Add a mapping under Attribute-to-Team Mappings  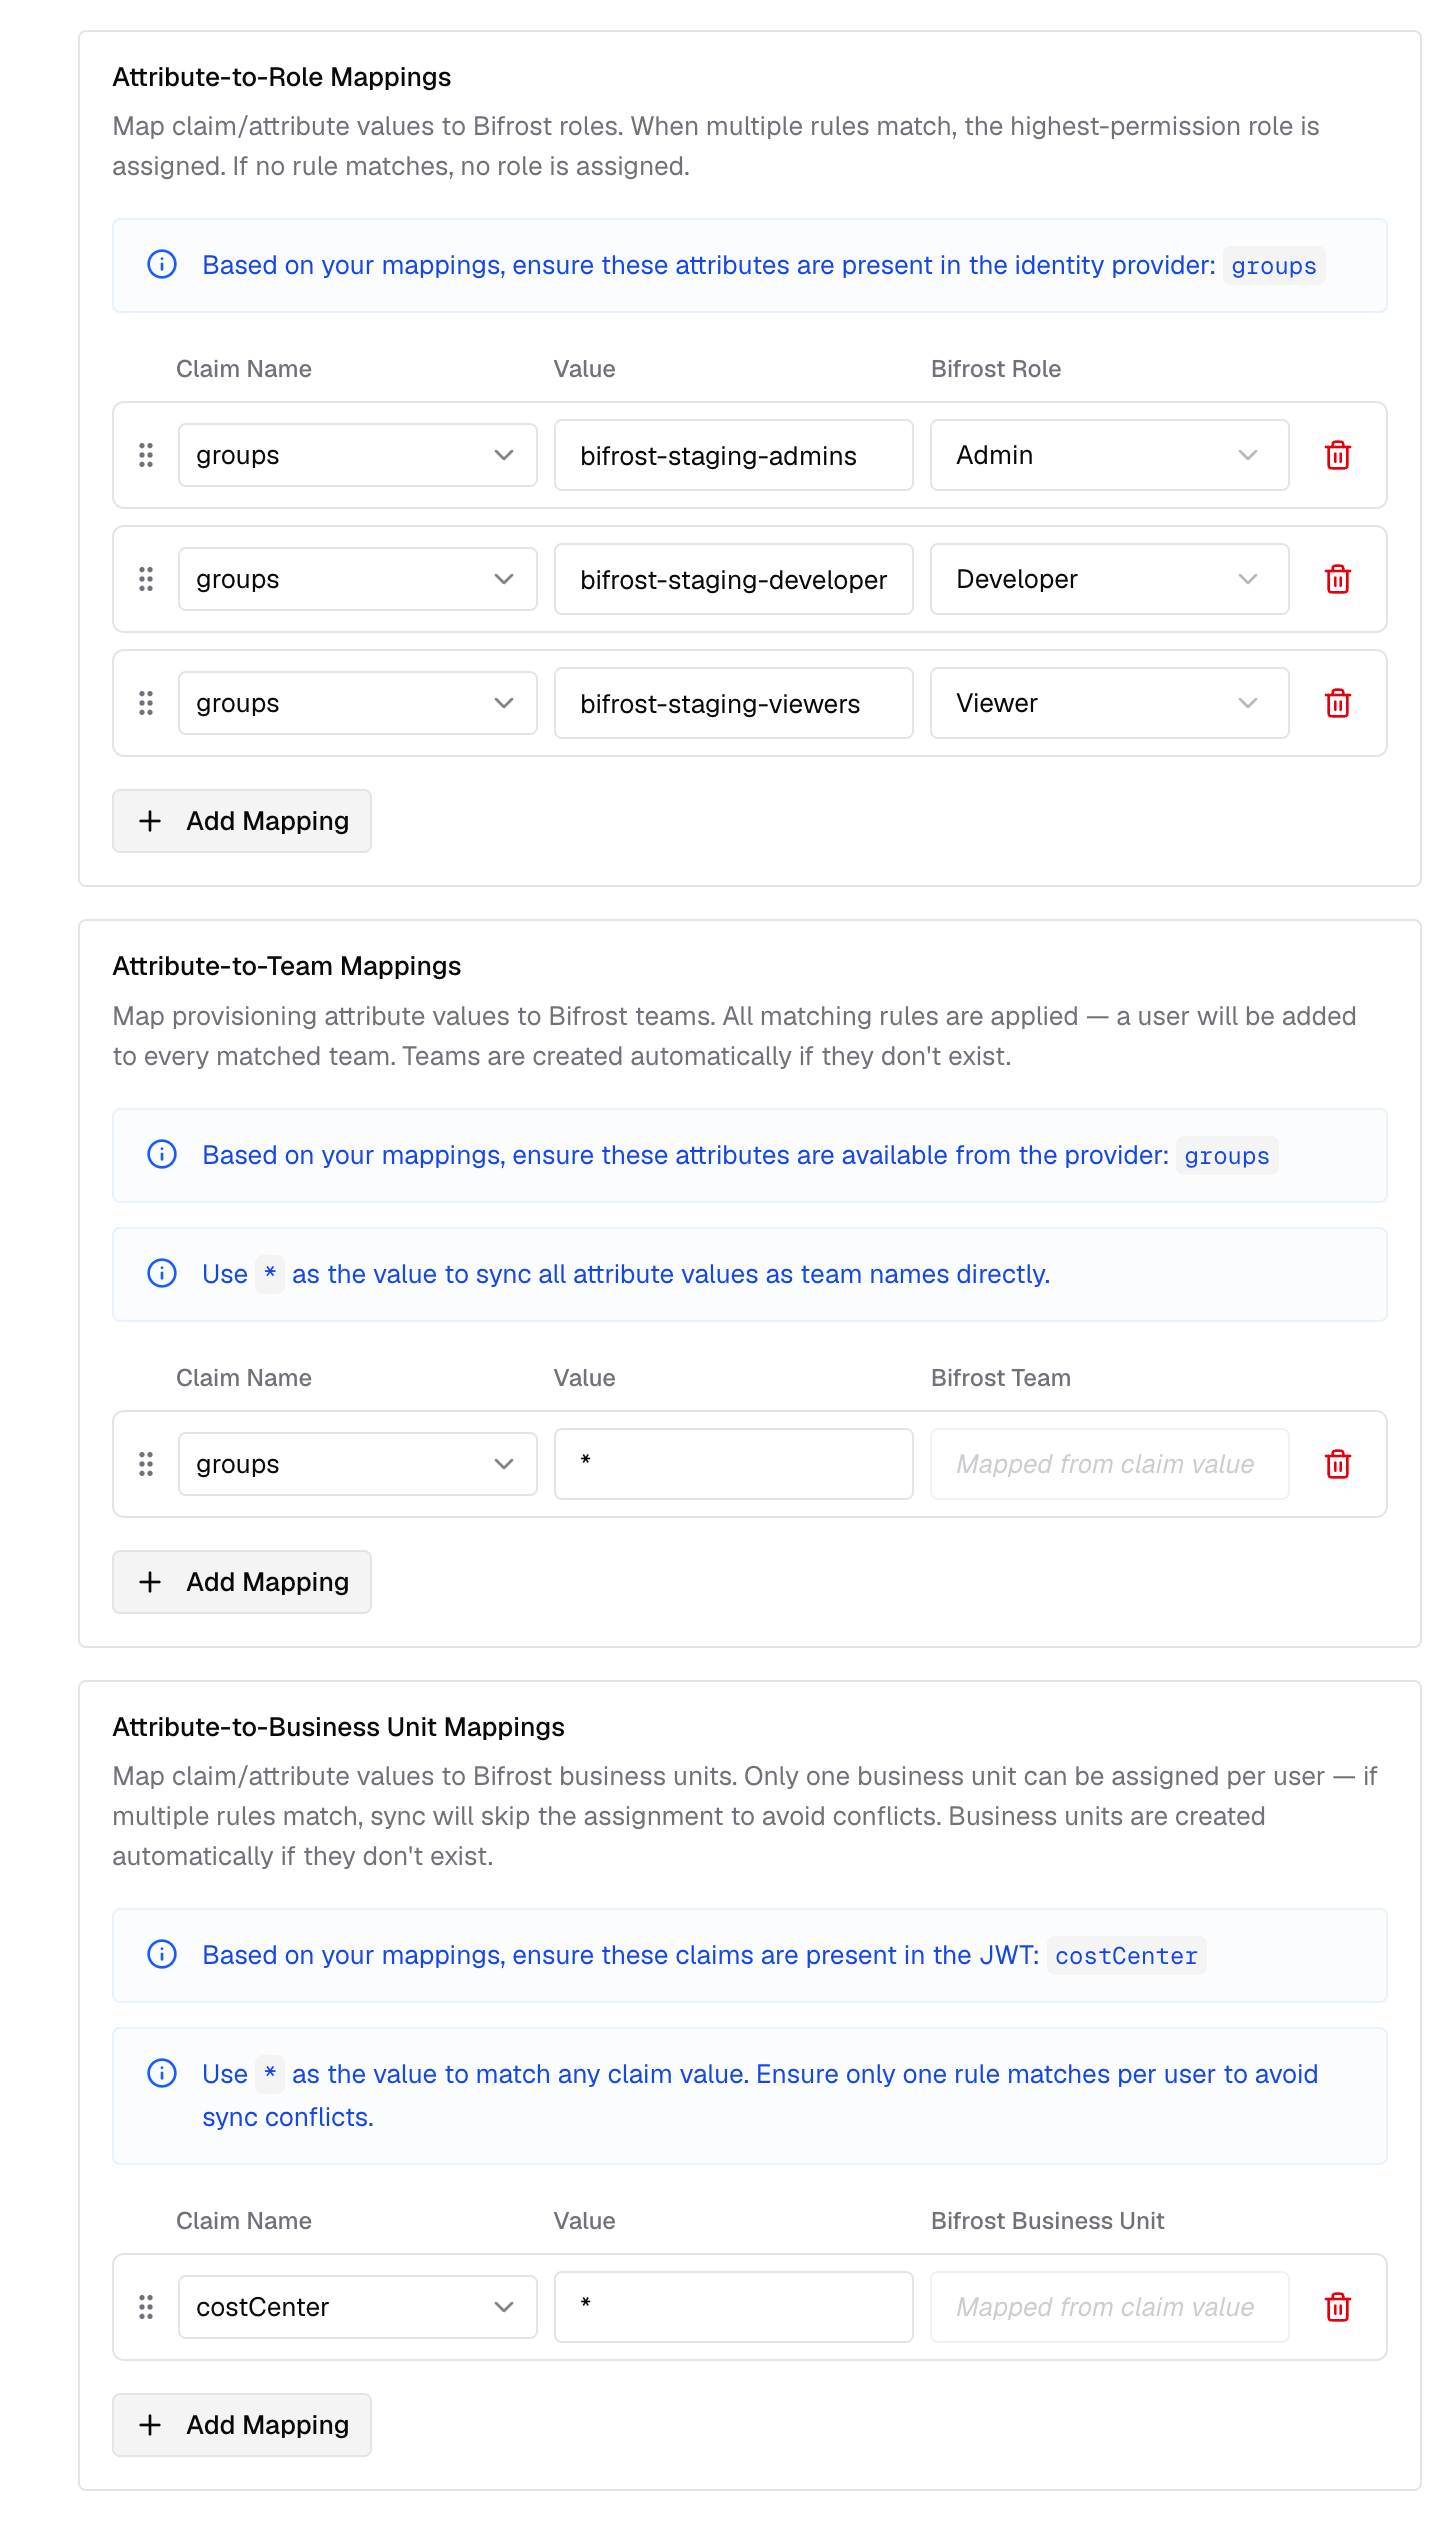point(242,1583)
